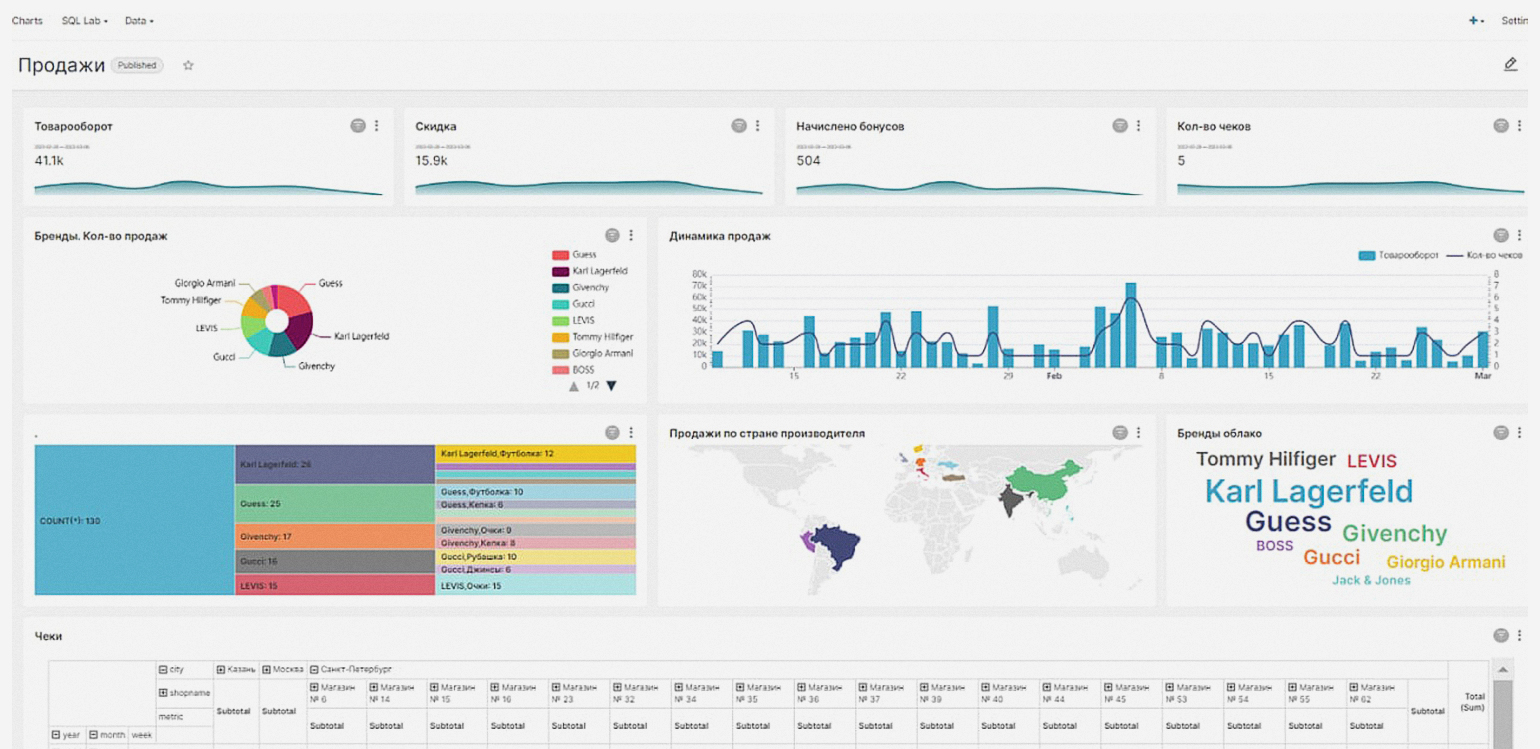Open the SQL Lab dropdown menu
The image size is (1540, 749).
point(84,21)
